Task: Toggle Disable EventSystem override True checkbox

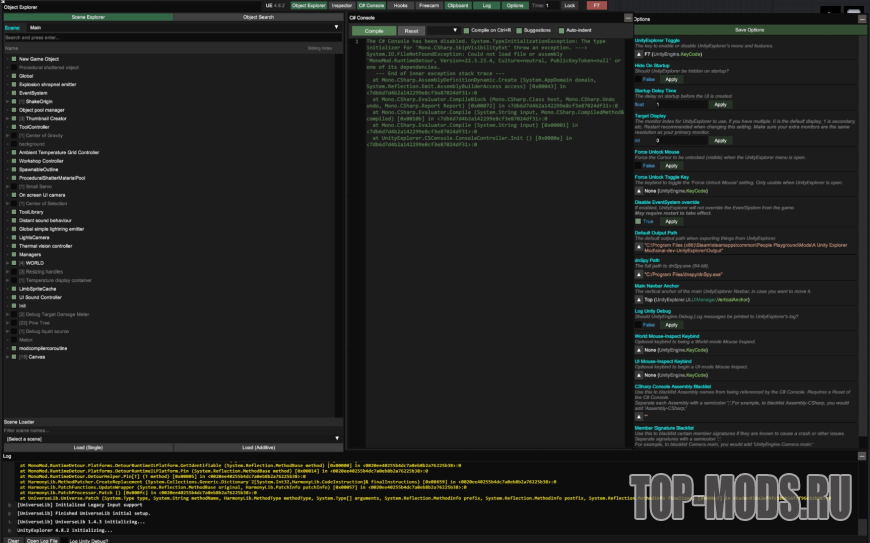Action: 638,221
